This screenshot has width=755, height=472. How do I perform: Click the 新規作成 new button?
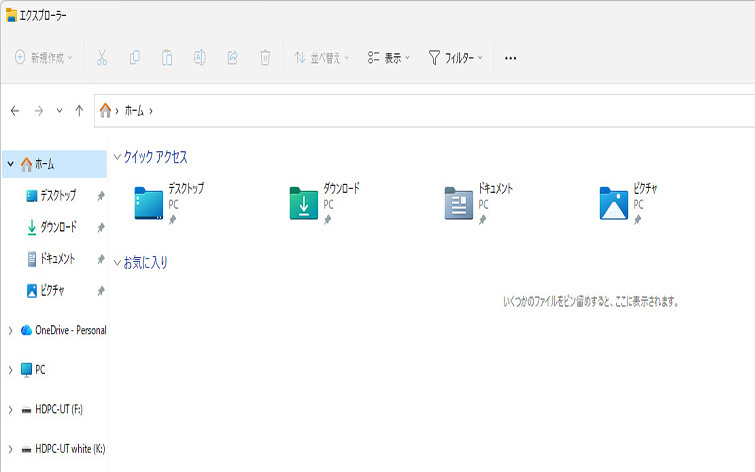[x=45, y=58]
